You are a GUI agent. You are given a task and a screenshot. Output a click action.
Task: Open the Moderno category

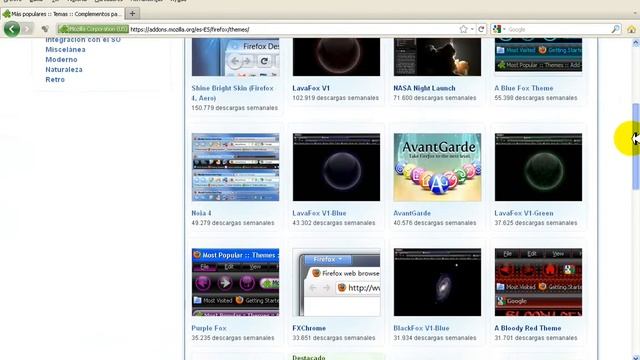61,60
